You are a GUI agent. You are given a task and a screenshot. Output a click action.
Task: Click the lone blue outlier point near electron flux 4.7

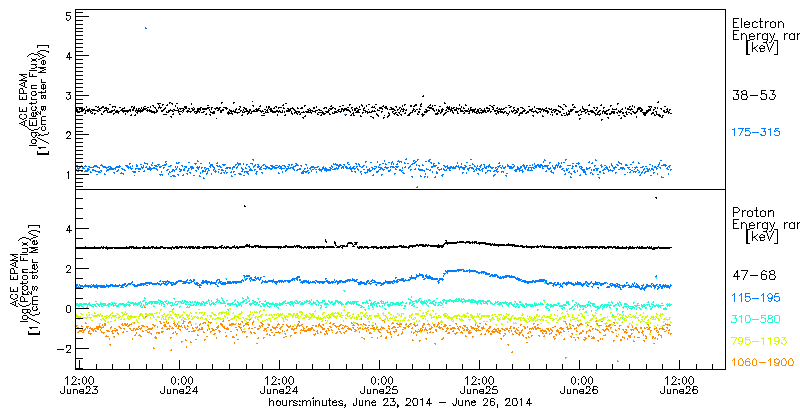tap(146, 28)
